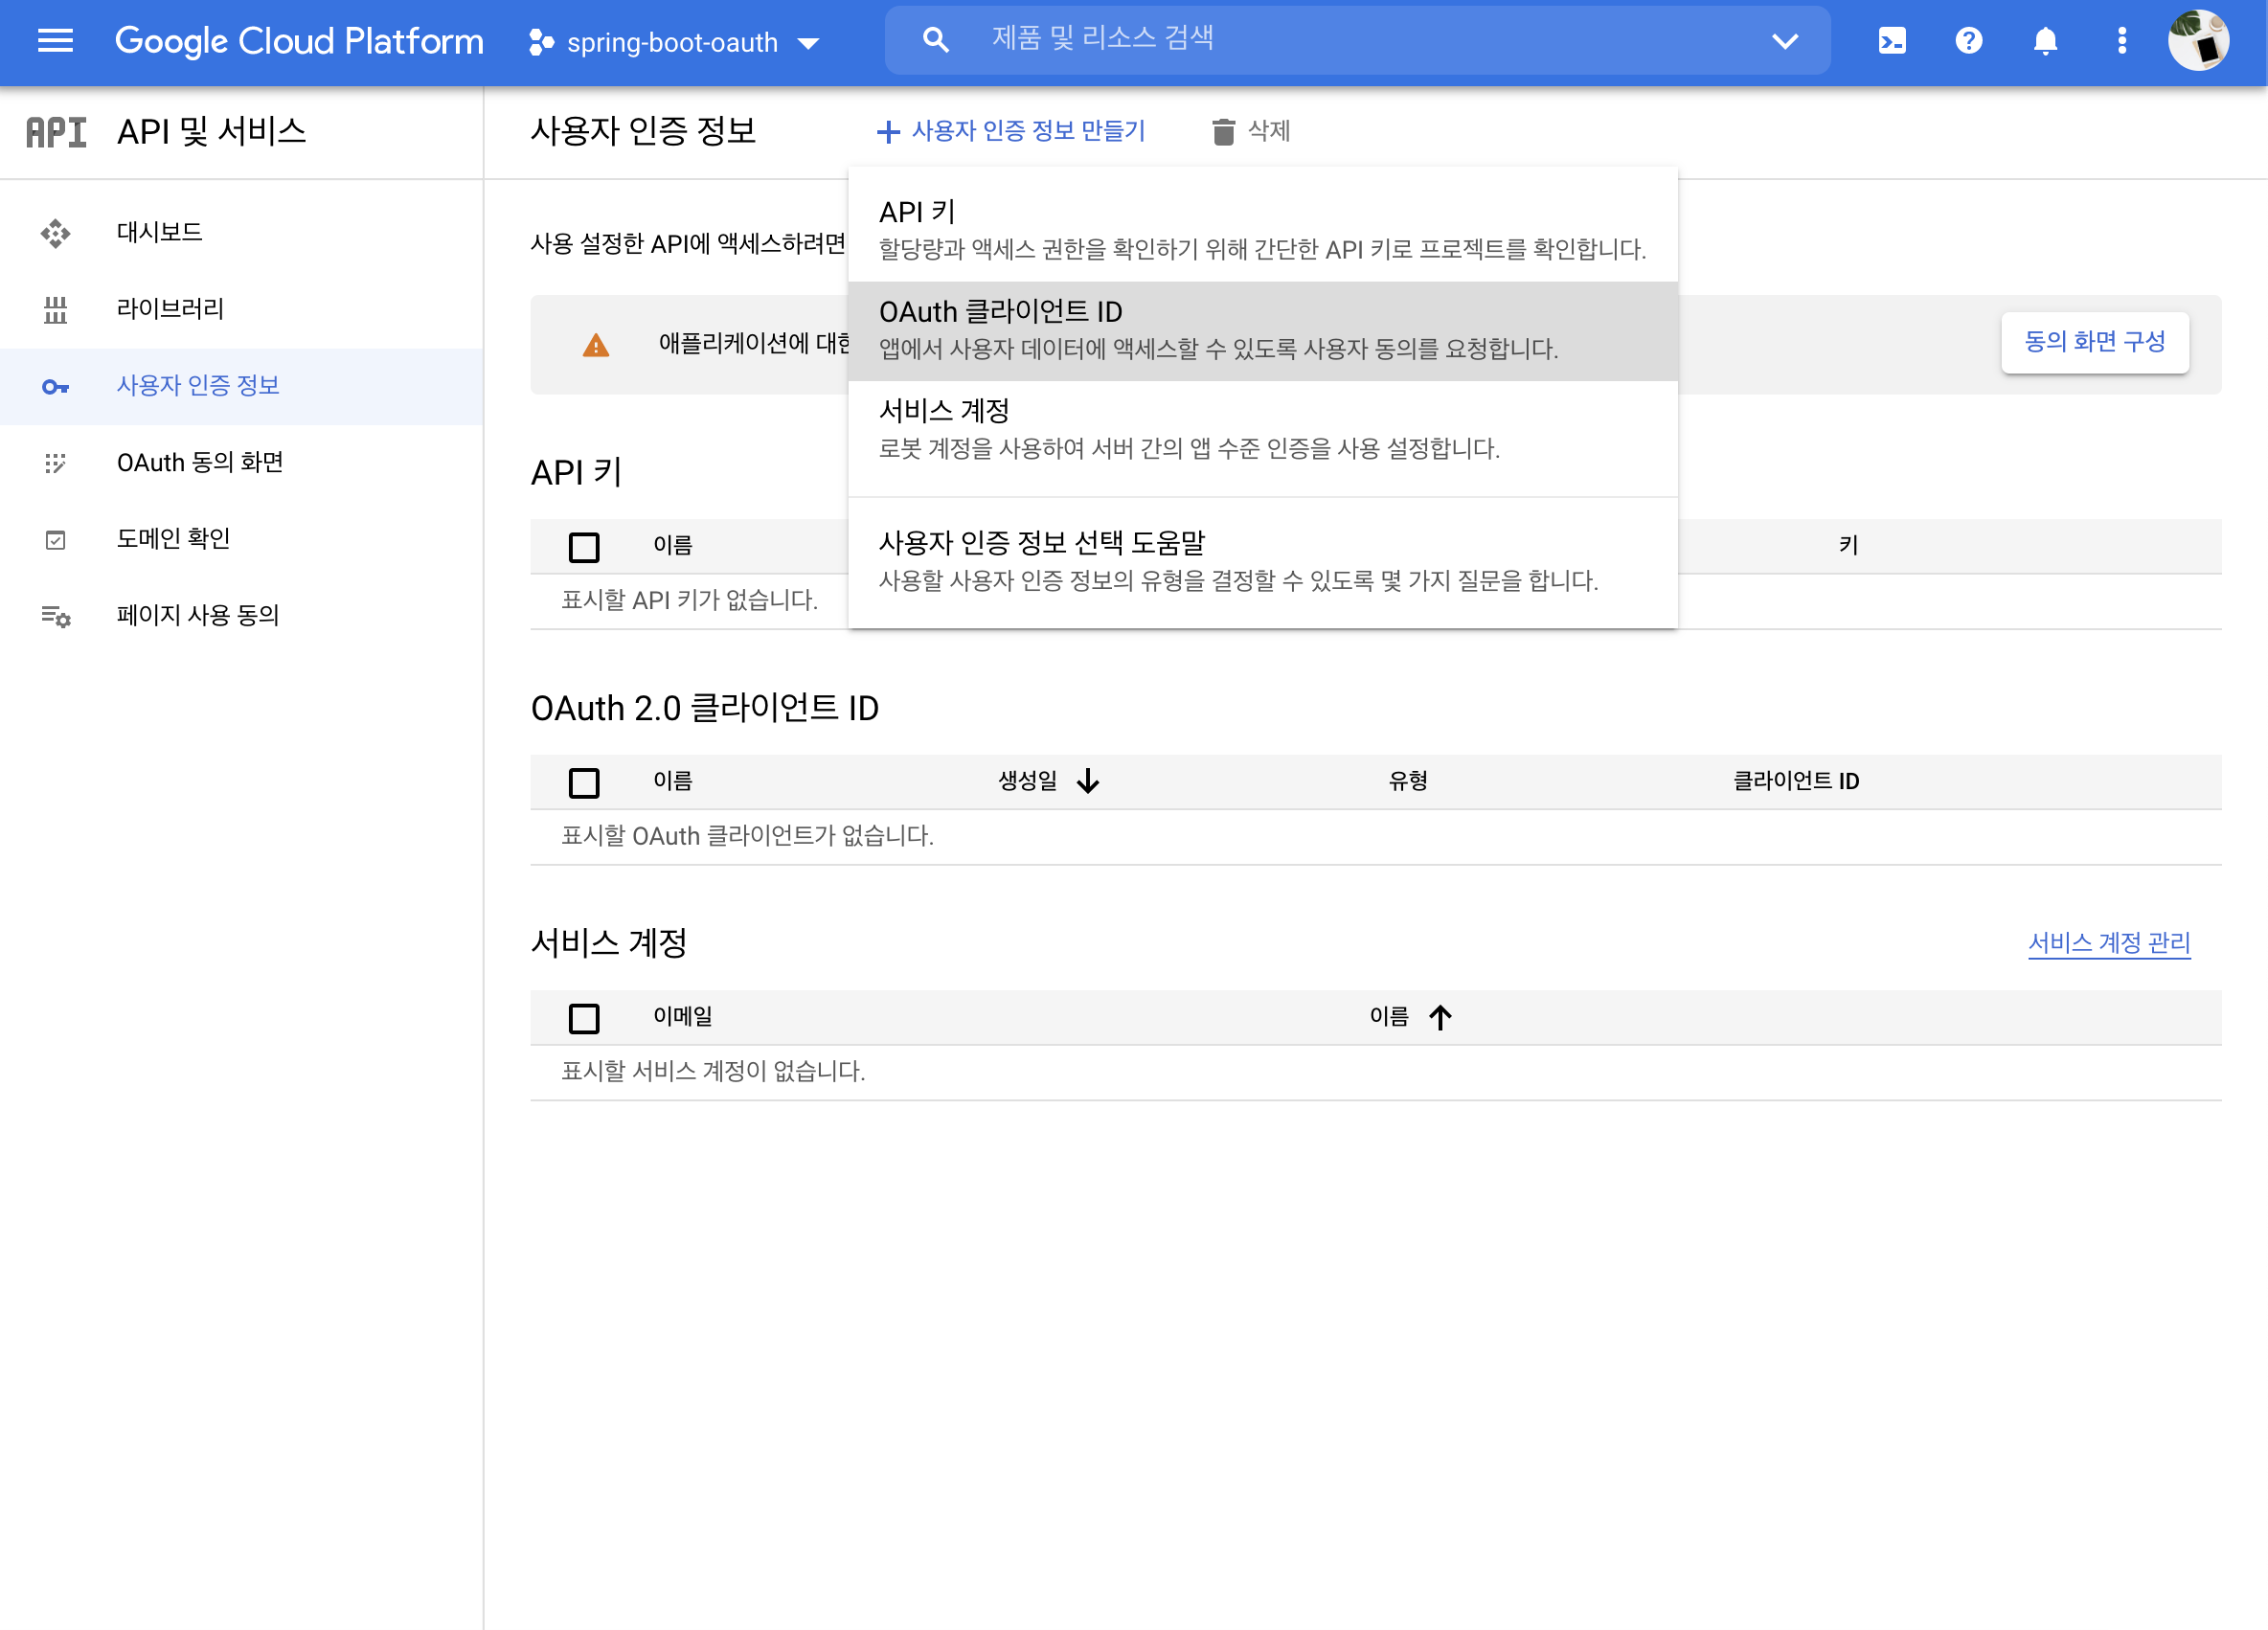Open 대시보드 dashboard sidebar item
Image resolution: width=2268 pixels, height=1630 pixels.
click(x=160, y=232)
